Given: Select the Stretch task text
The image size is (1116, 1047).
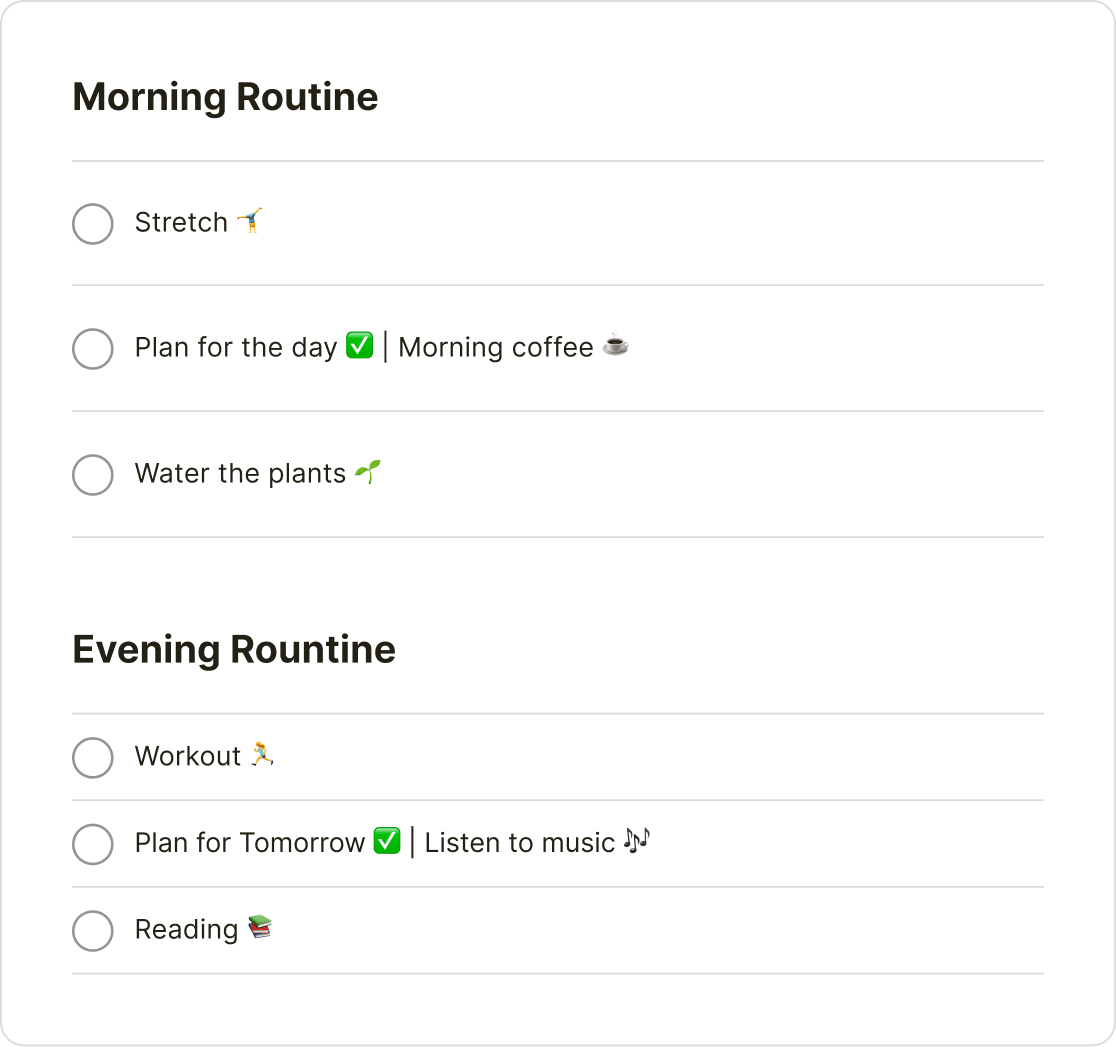Looking at the screenshot, I should pyautogui.click(x=183, y=222).
